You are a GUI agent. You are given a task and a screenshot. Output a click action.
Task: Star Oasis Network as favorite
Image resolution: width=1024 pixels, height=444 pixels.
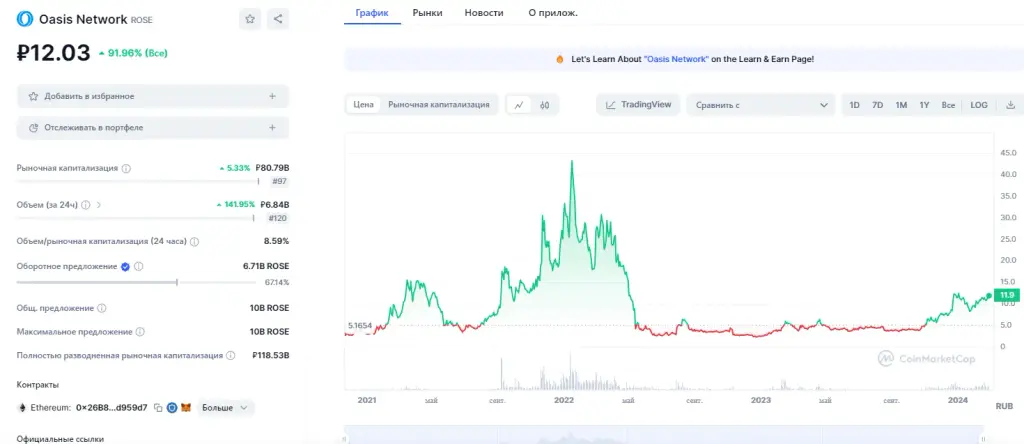(x=249, y=19)
